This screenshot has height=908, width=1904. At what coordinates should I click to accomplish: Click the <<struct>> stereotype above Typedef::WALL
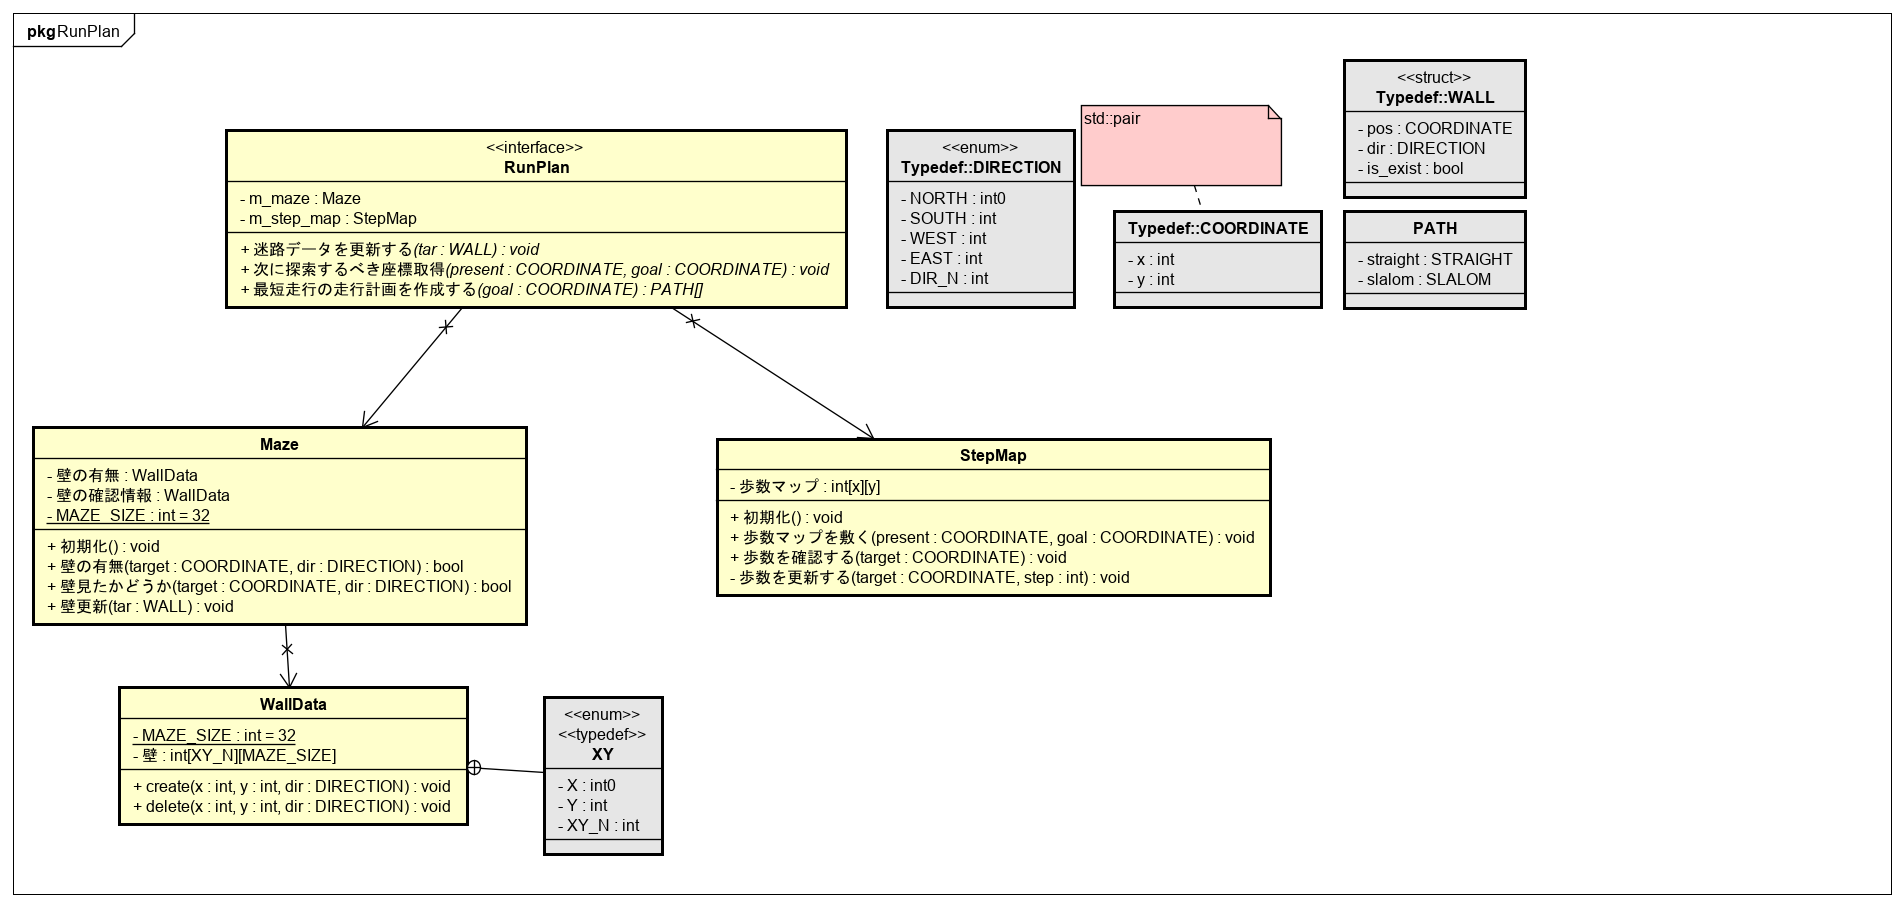(x=1434, y=77)
